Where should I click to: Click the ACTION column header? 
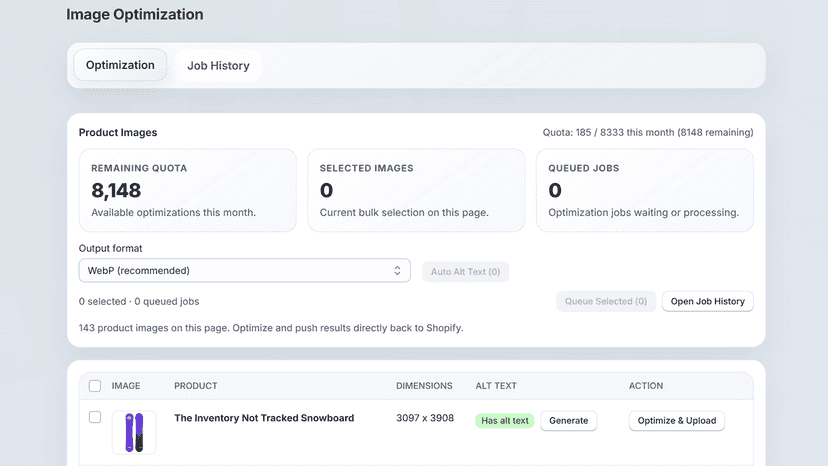tap(646, 386)
